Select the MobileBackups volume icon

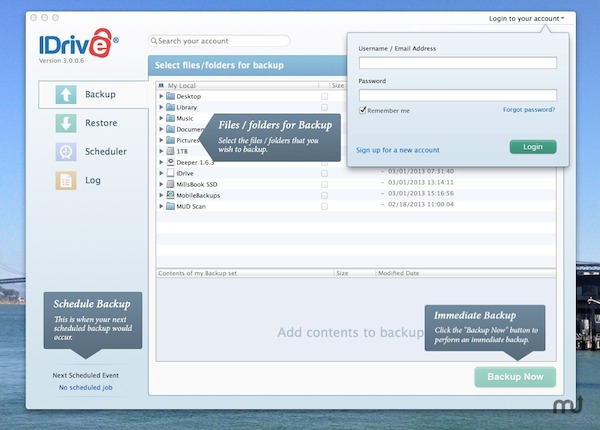point(171,195)
